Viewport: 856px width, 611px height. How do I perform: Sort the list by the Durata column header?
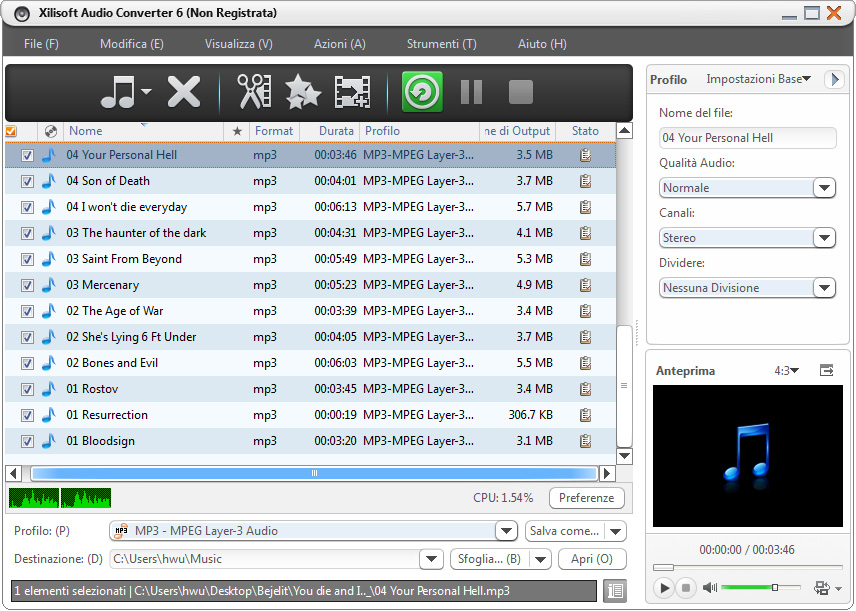pos(330,131)
